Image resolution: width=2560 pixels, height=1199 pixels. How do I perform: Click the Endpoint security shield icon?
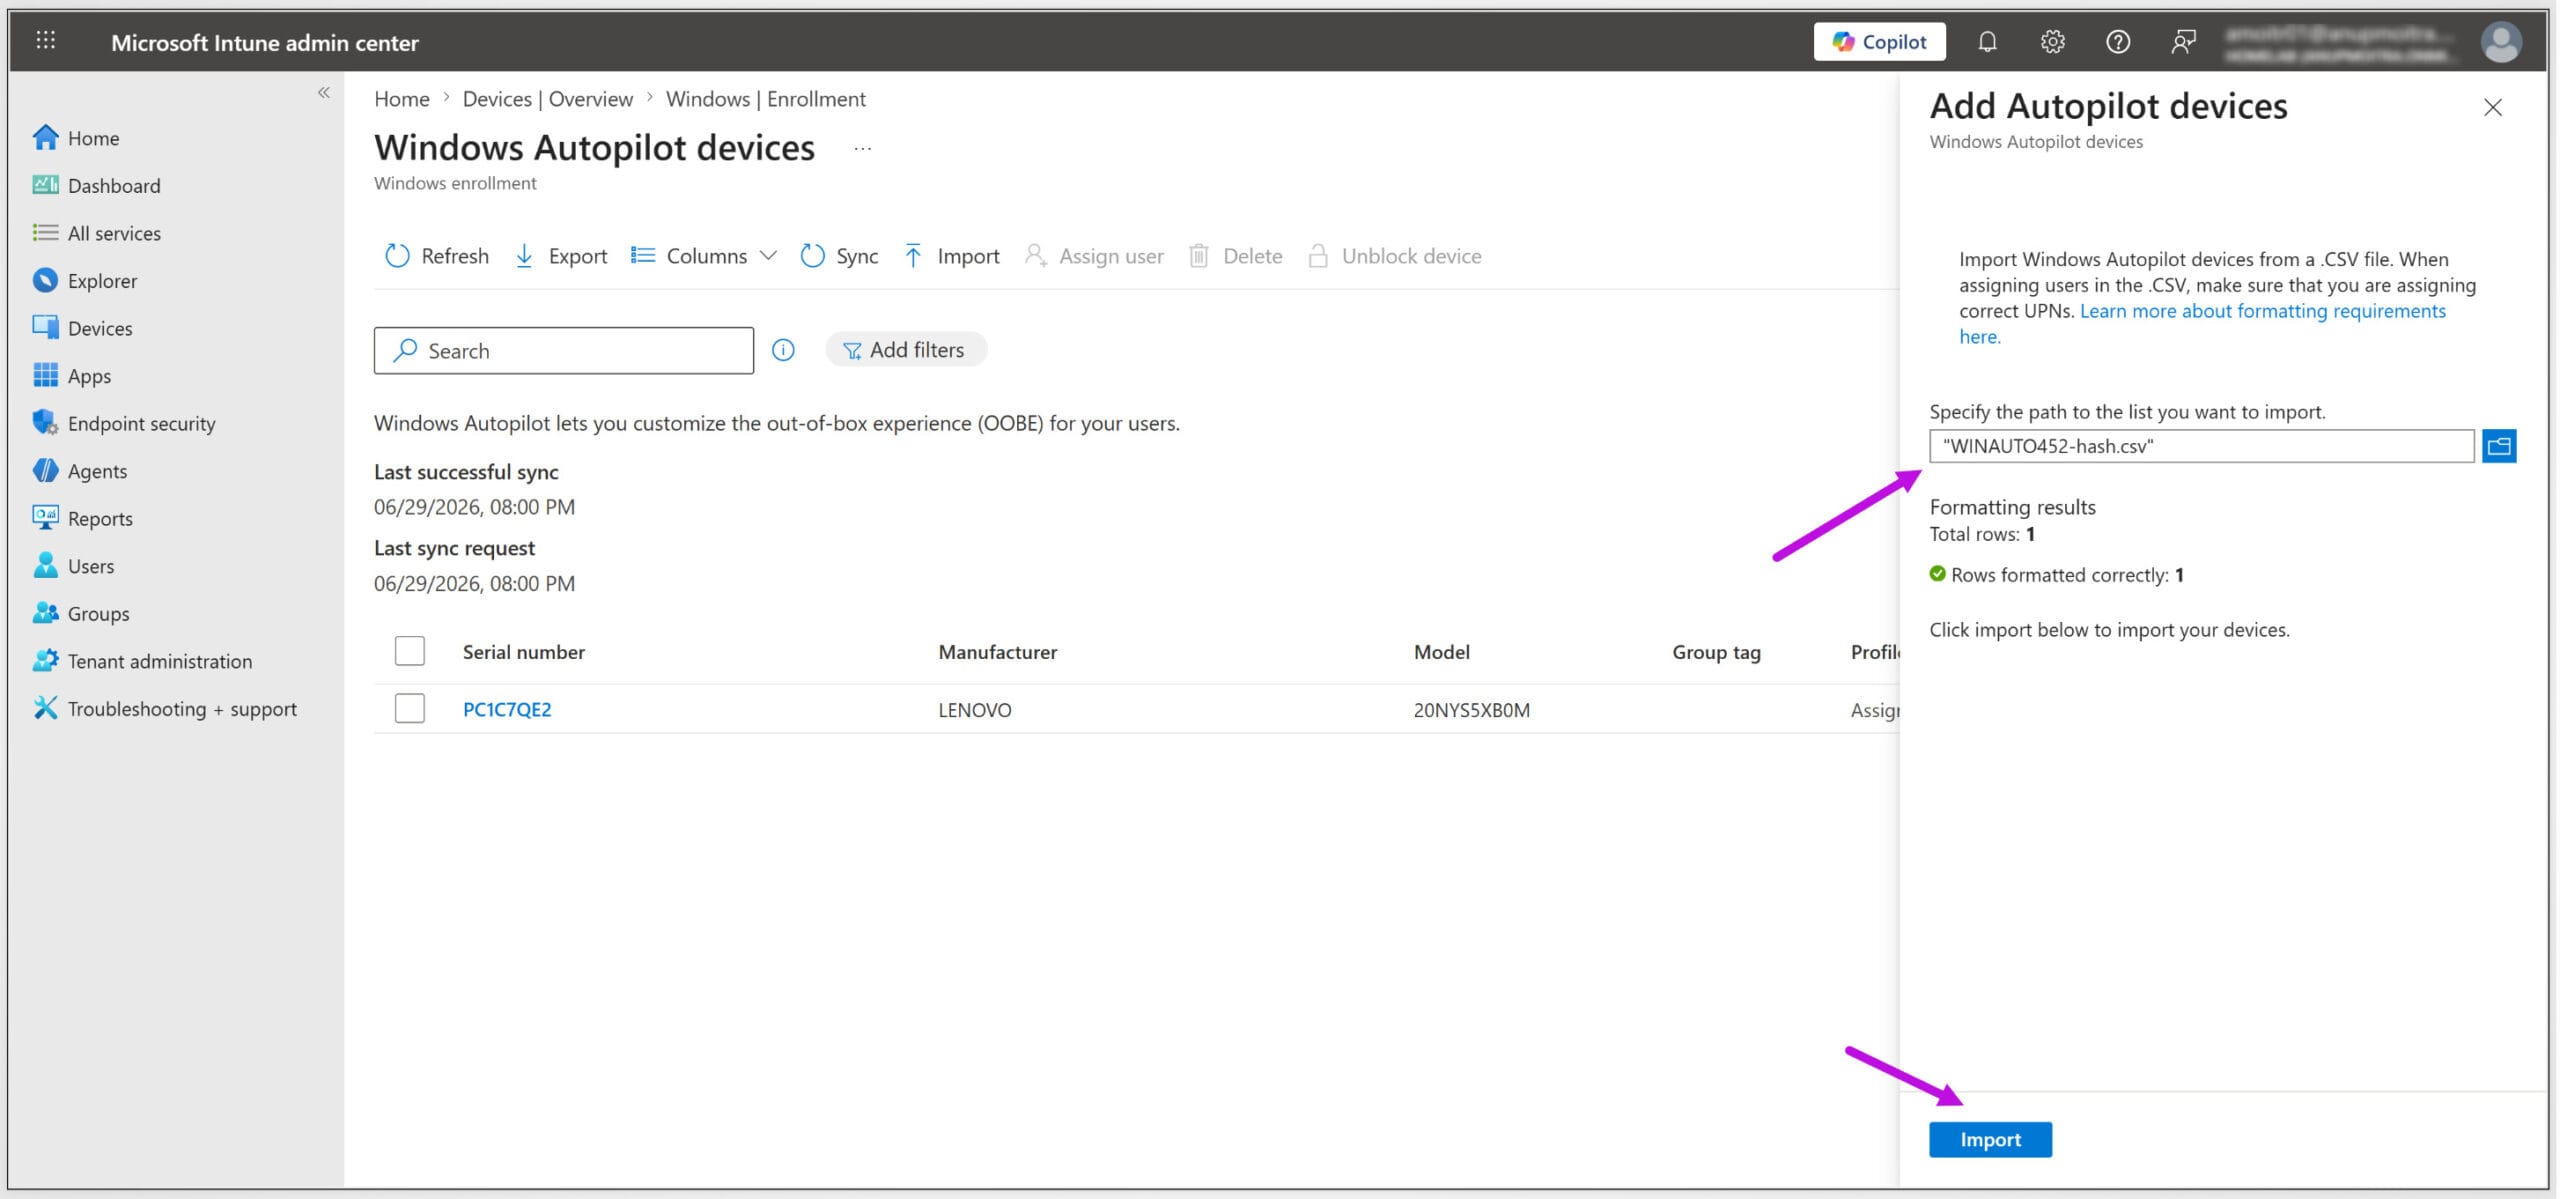(45, 423)
